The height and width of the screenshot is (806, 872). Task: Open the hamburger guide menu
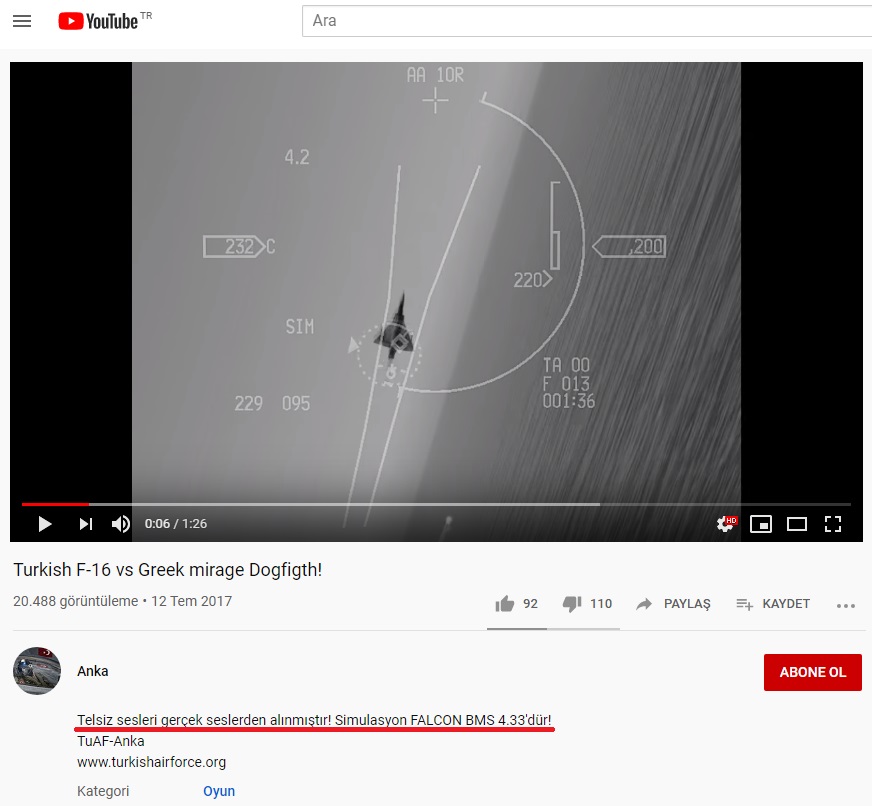point(22,21)
